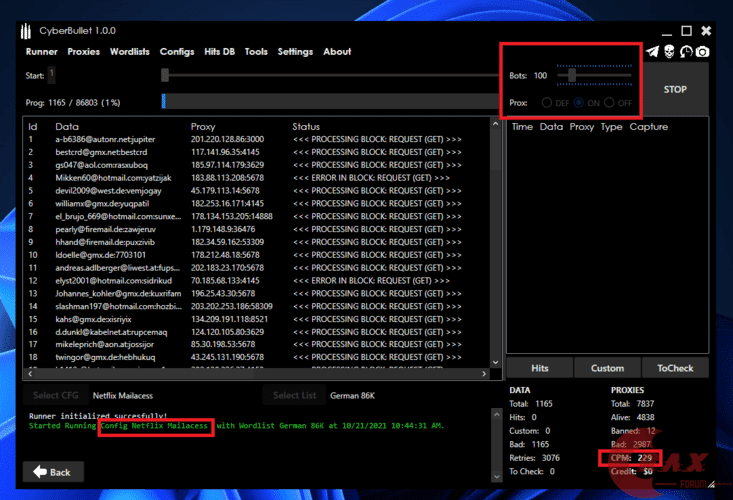Click the Telegram paper plane icon
The width and height of the screenshot is (733, 500).
pyautogui.click(x=653, y=51)
